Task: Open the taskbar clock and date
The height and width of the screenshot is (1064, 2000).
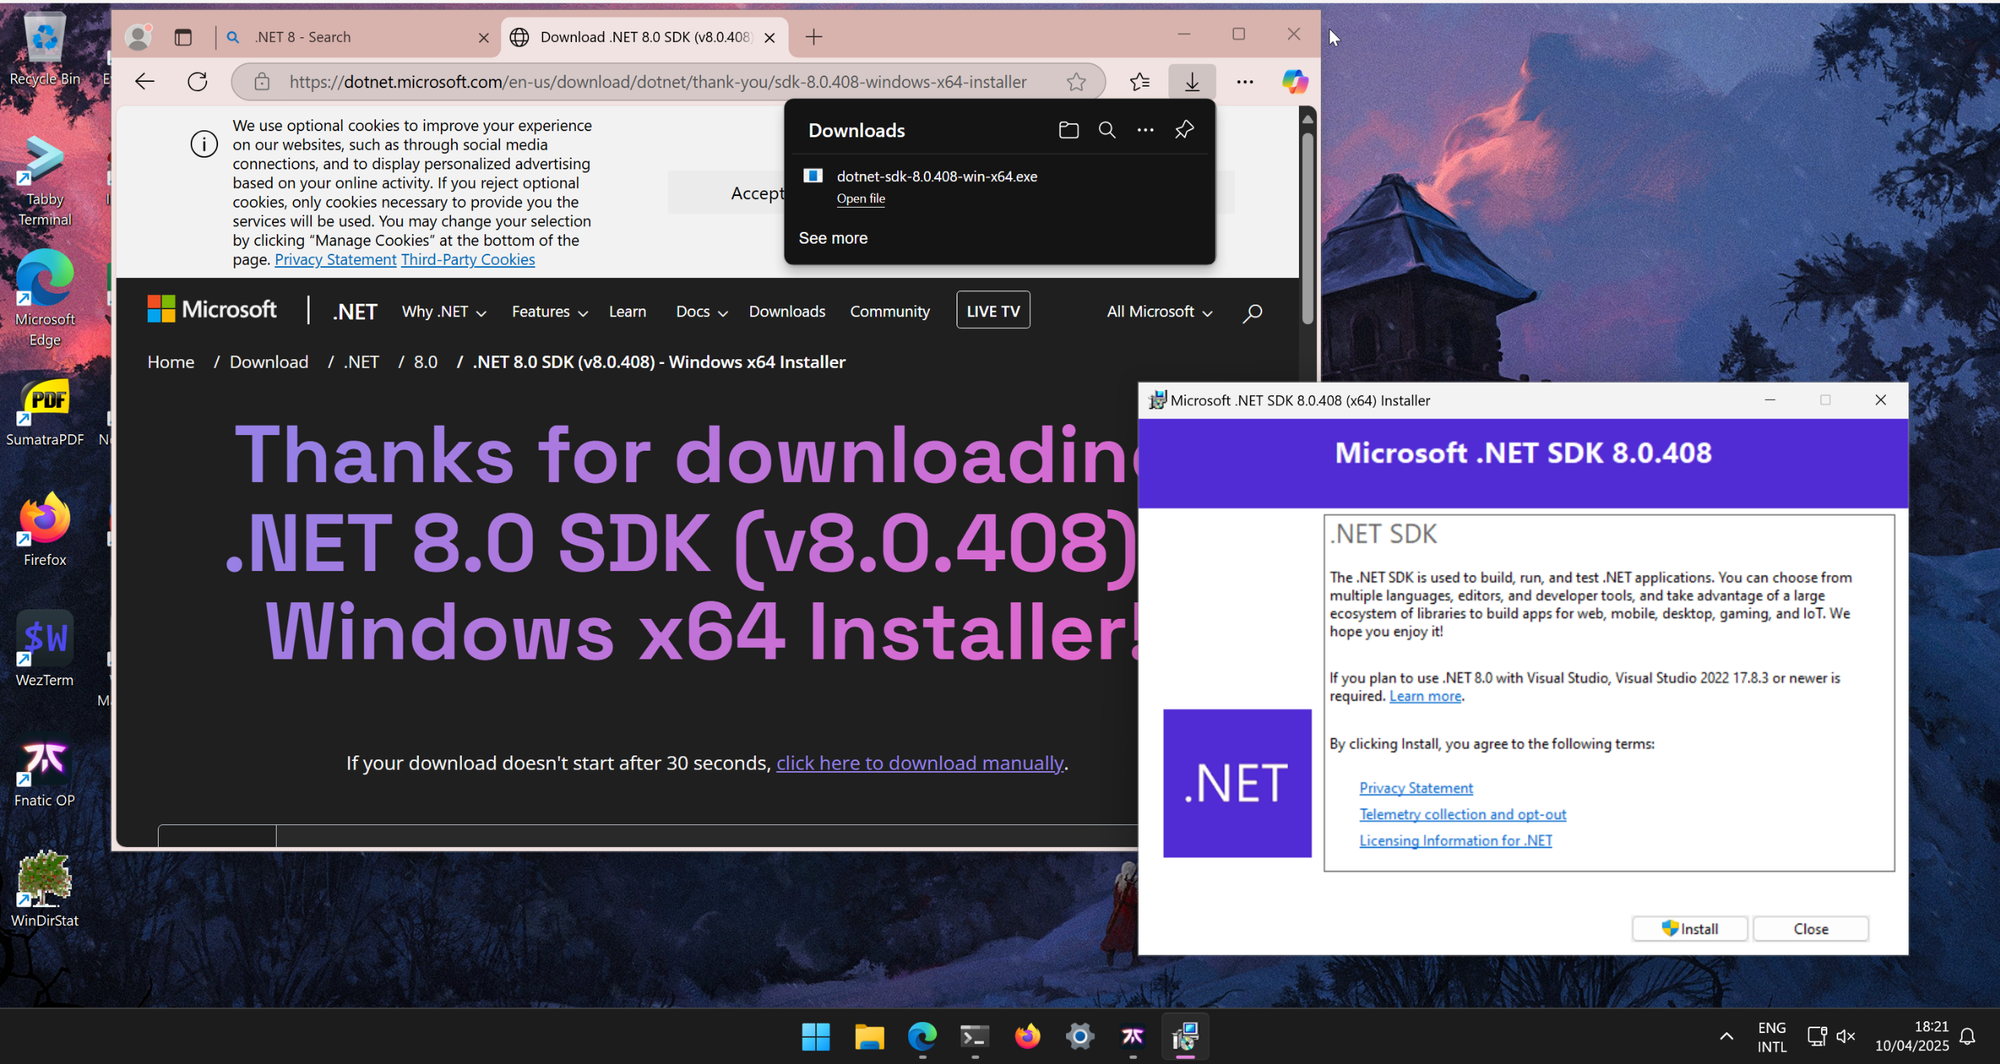Action: click(1912, 1037)
